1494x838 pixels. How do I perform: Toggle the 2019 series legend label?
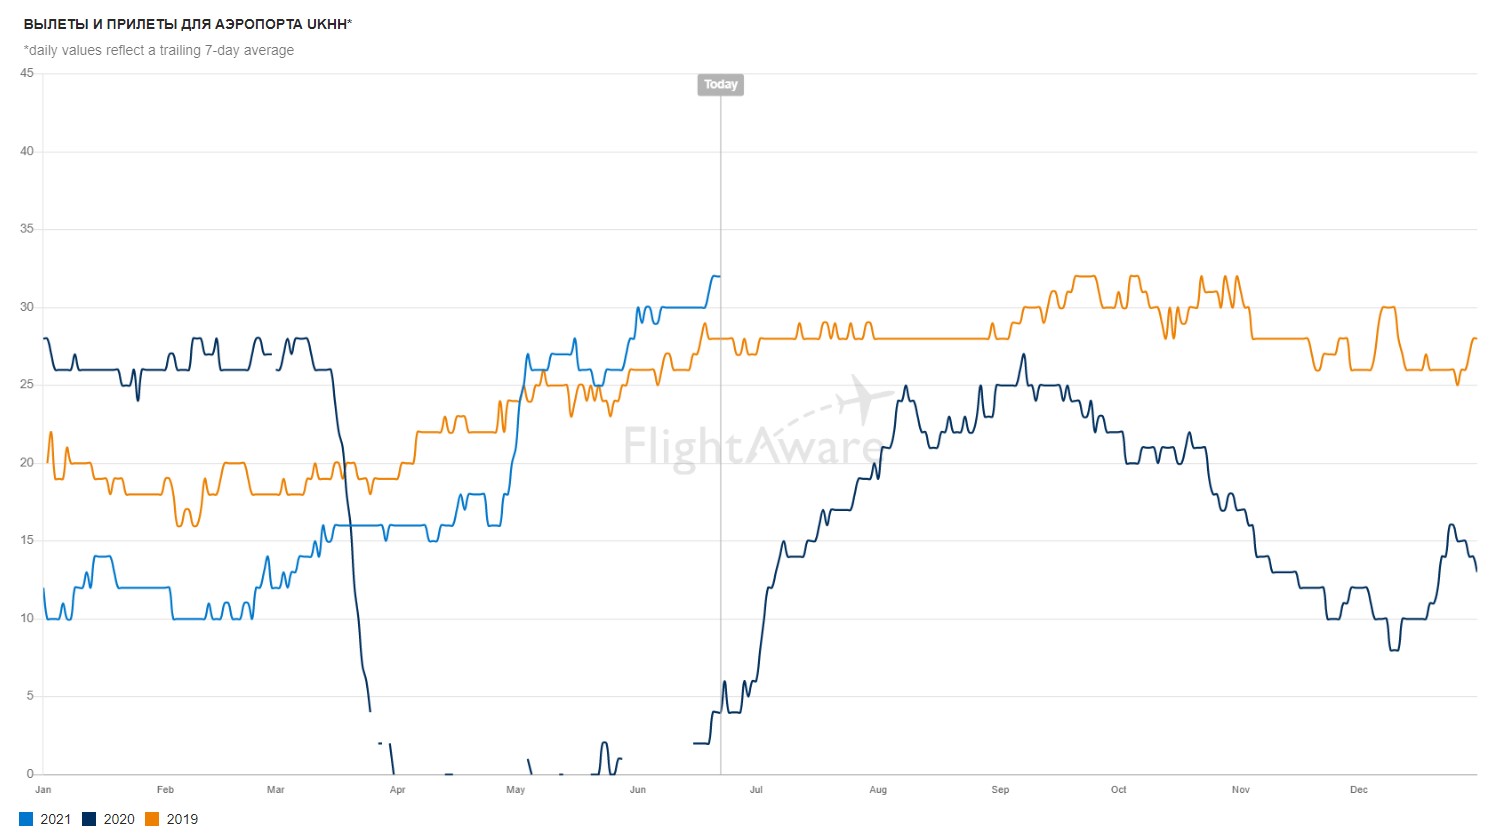pos(182,819)
